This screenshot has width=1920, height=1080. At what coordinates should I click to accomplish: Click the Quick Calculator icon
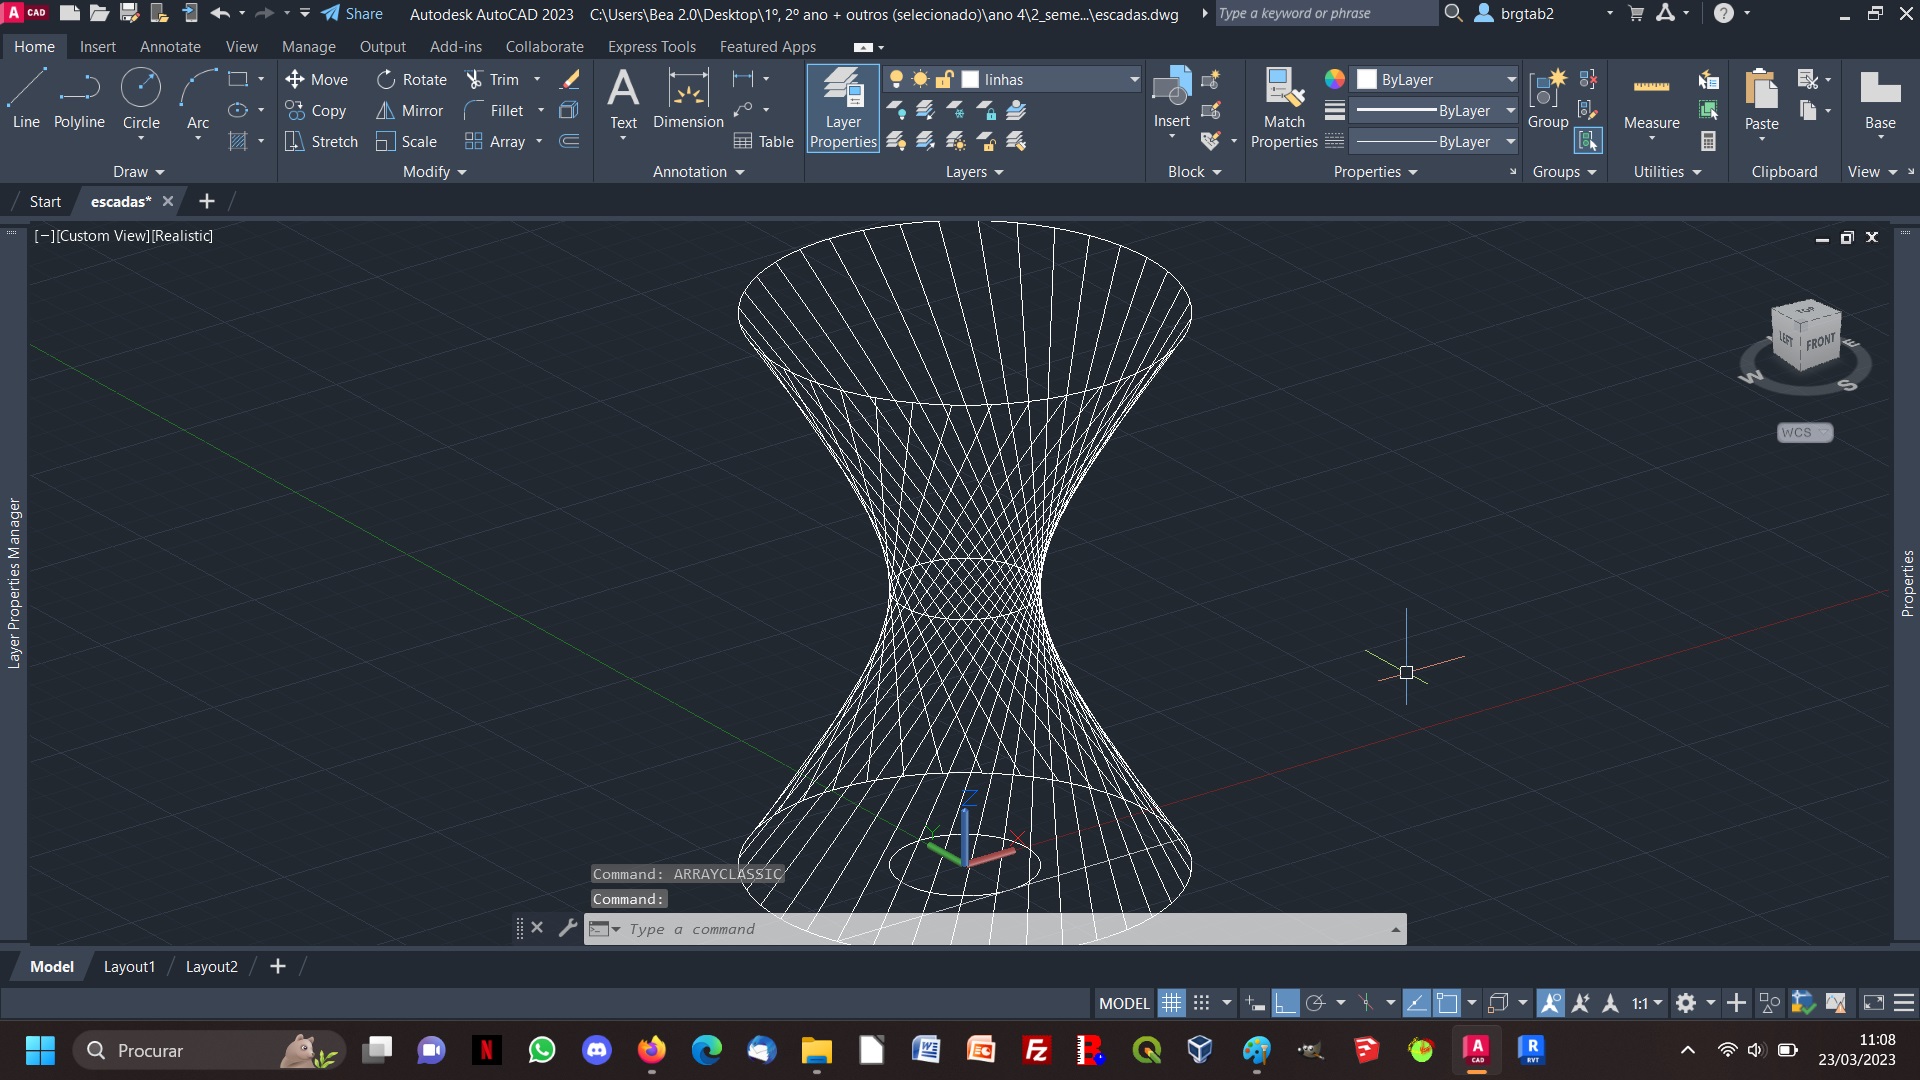pyautogui.click(x=1708, y=141)
